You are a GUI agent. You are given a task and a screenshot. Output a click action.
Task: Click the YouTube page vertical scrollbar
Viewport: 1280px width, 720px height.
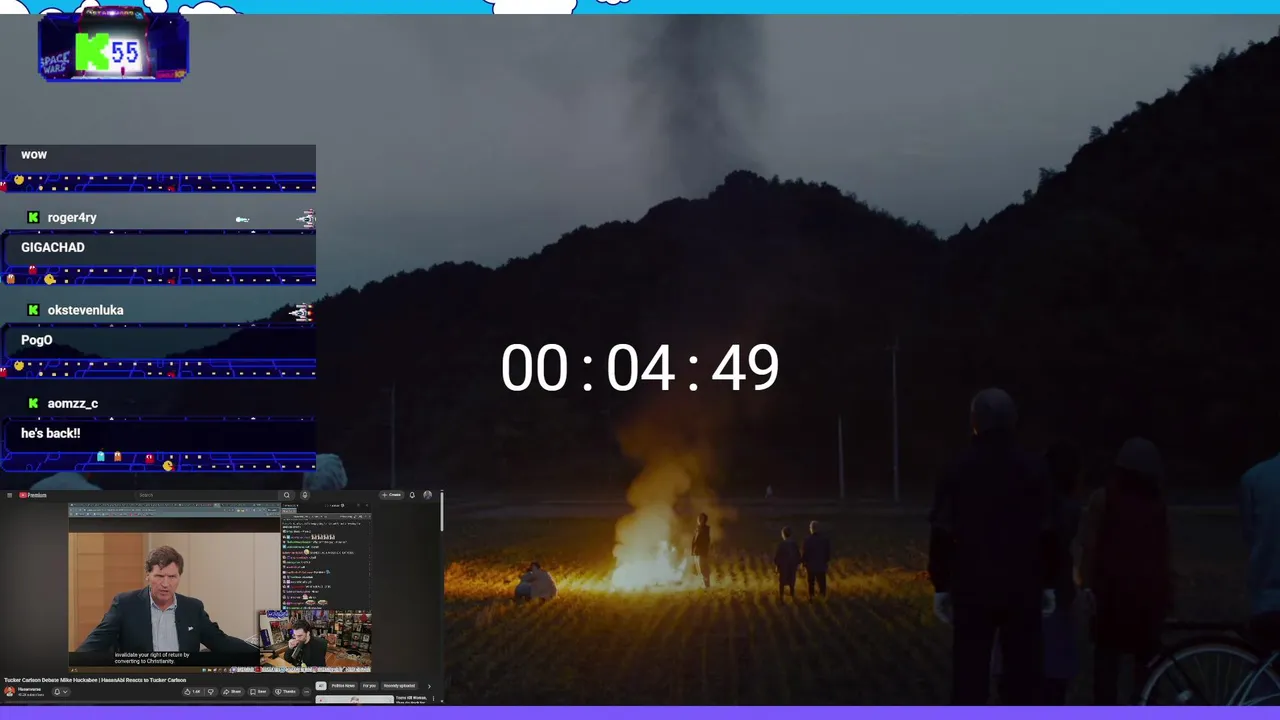(x=441, y=510)
